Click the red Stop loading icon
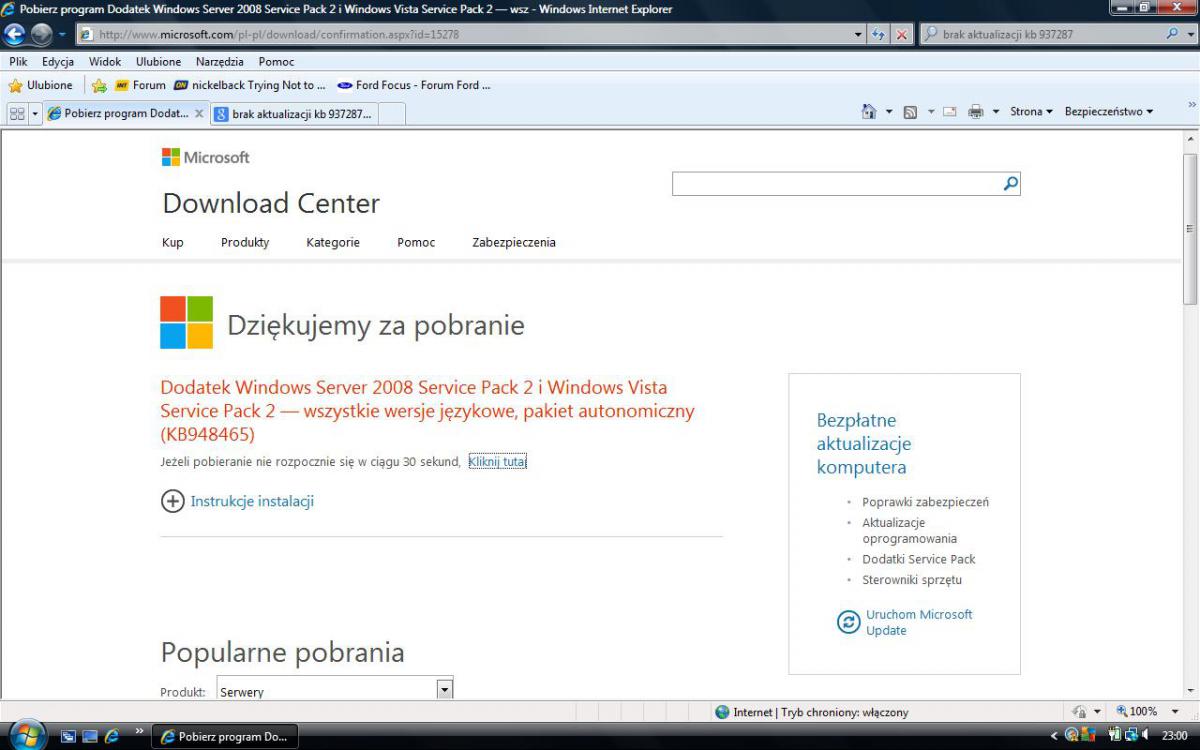The width and height of the screenshot is (1200, 750). coord(902,34)
